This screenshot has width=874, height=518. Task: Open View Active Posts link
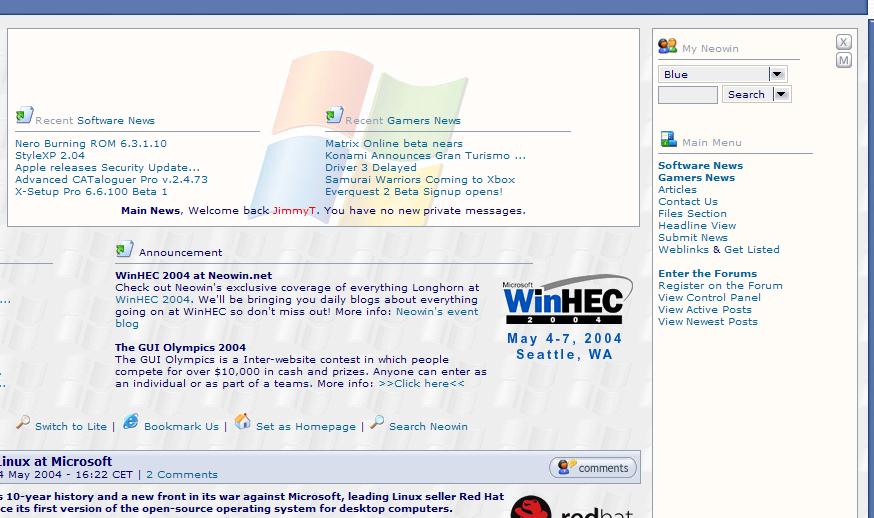coord(705,309)
